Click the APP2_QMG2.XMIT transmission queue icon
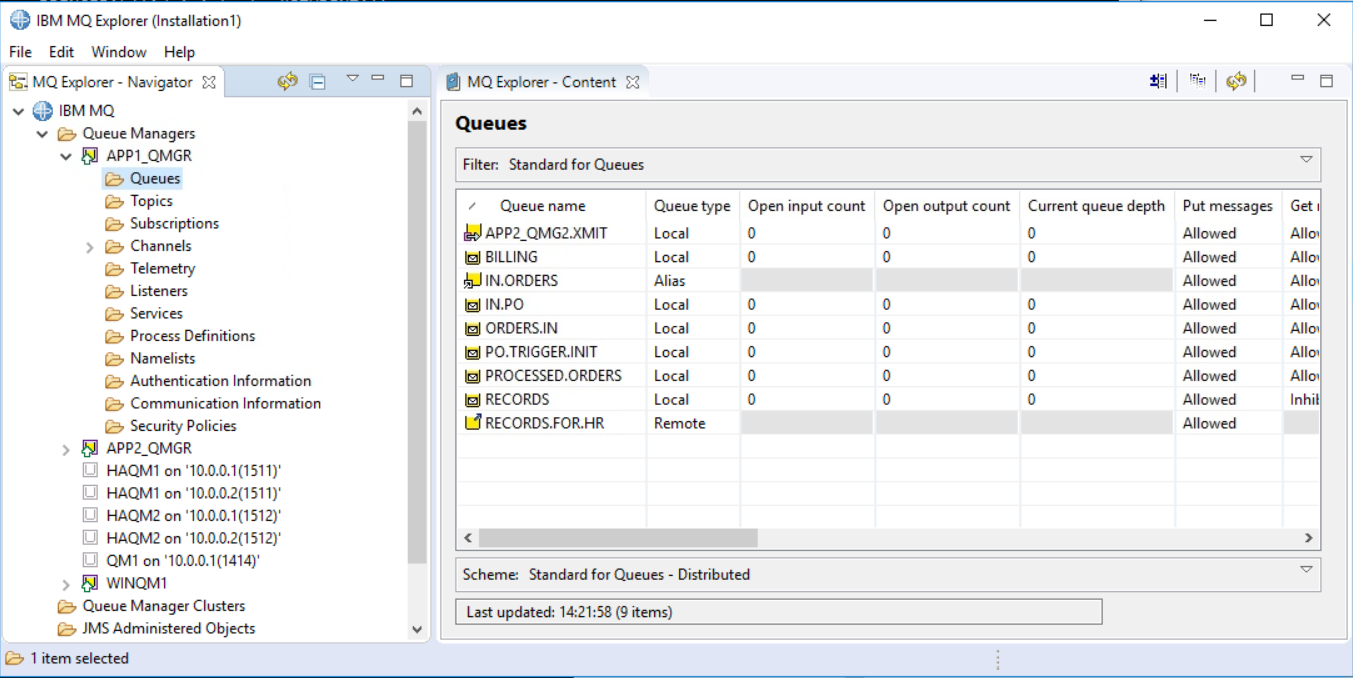The image size is (1353, 678). 472,233
